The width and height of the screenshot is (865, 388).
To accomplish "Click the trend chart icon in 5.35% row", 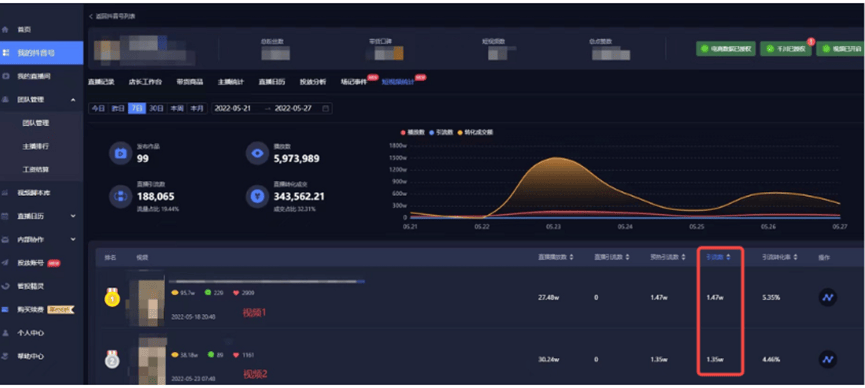I will point(827,297).
